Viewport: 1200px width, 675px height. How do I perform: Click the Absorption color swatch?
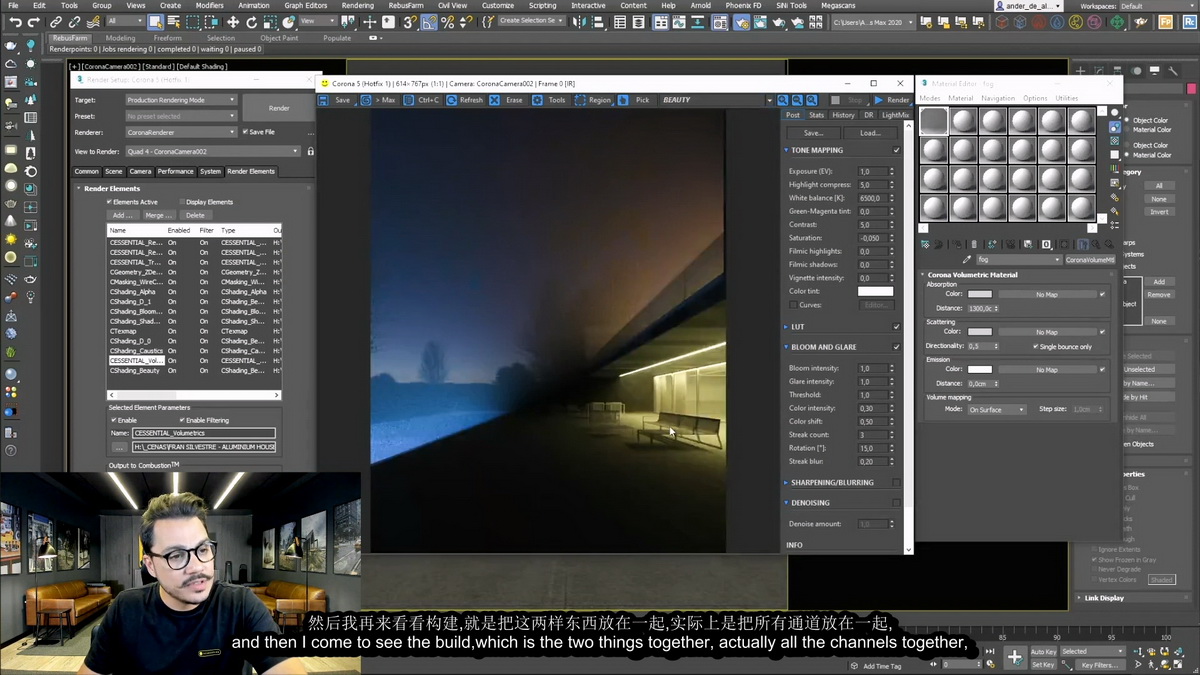click(x=980, y=295)
